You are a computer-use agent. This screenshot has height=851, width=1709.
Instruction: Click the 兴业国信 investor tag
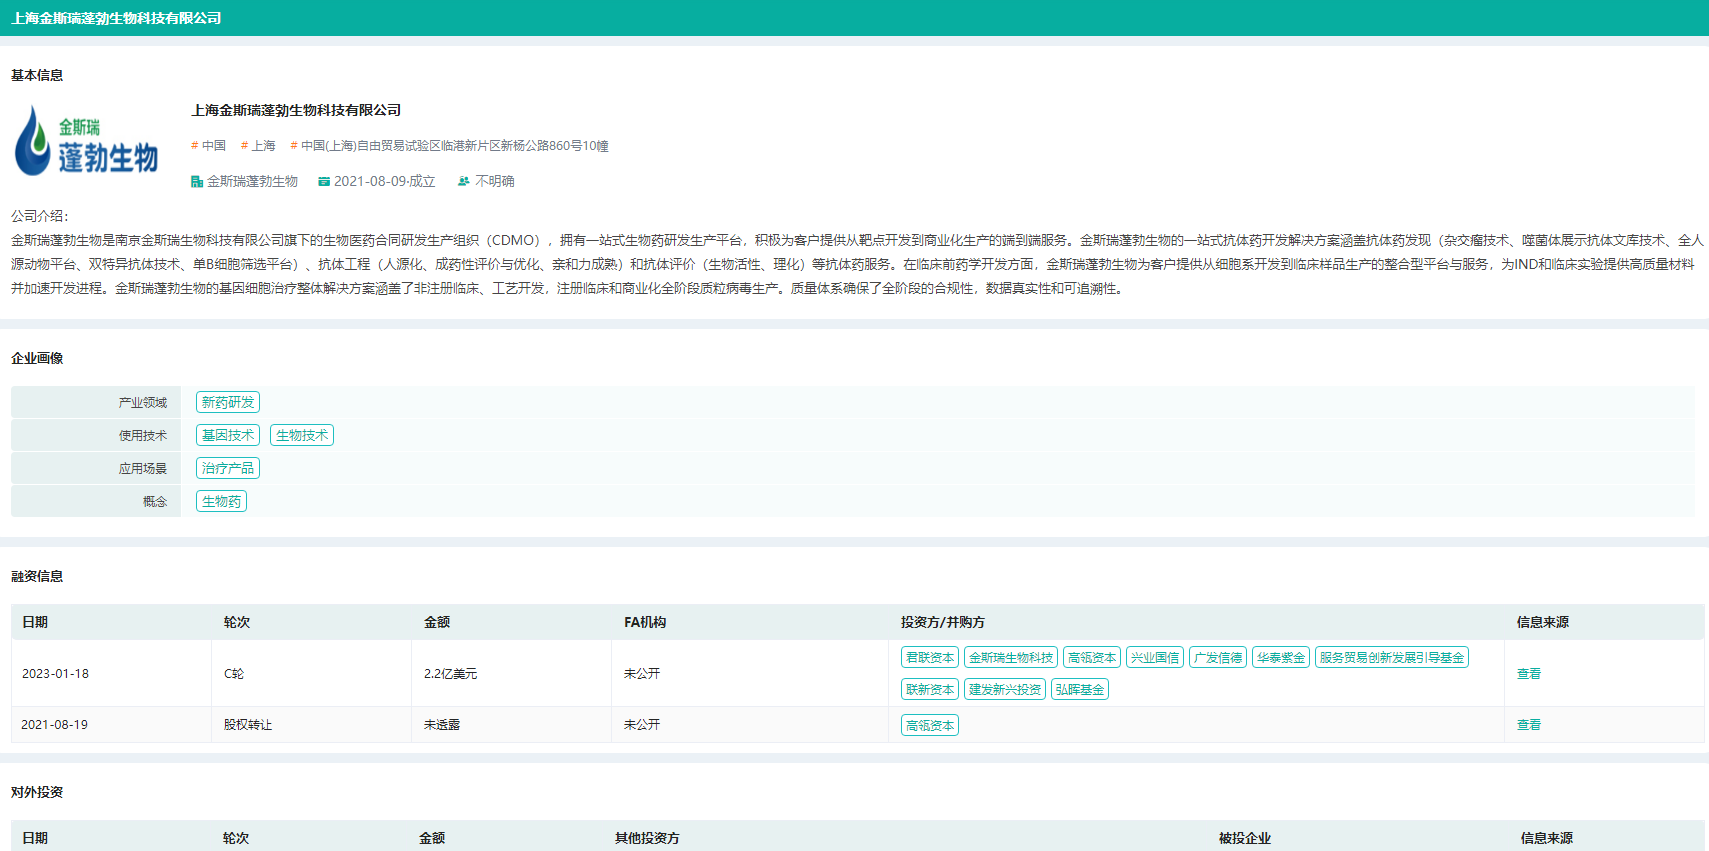(x=1155, y=657)
